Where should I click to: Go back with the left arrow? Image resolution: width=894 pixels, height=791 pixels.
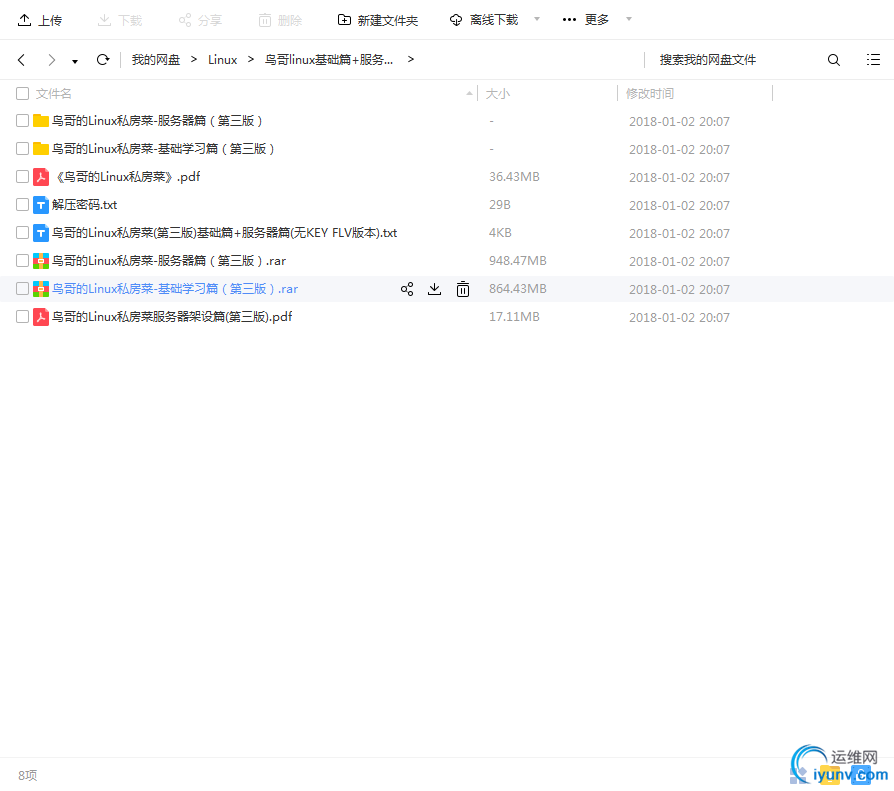(x=22, y=60)
